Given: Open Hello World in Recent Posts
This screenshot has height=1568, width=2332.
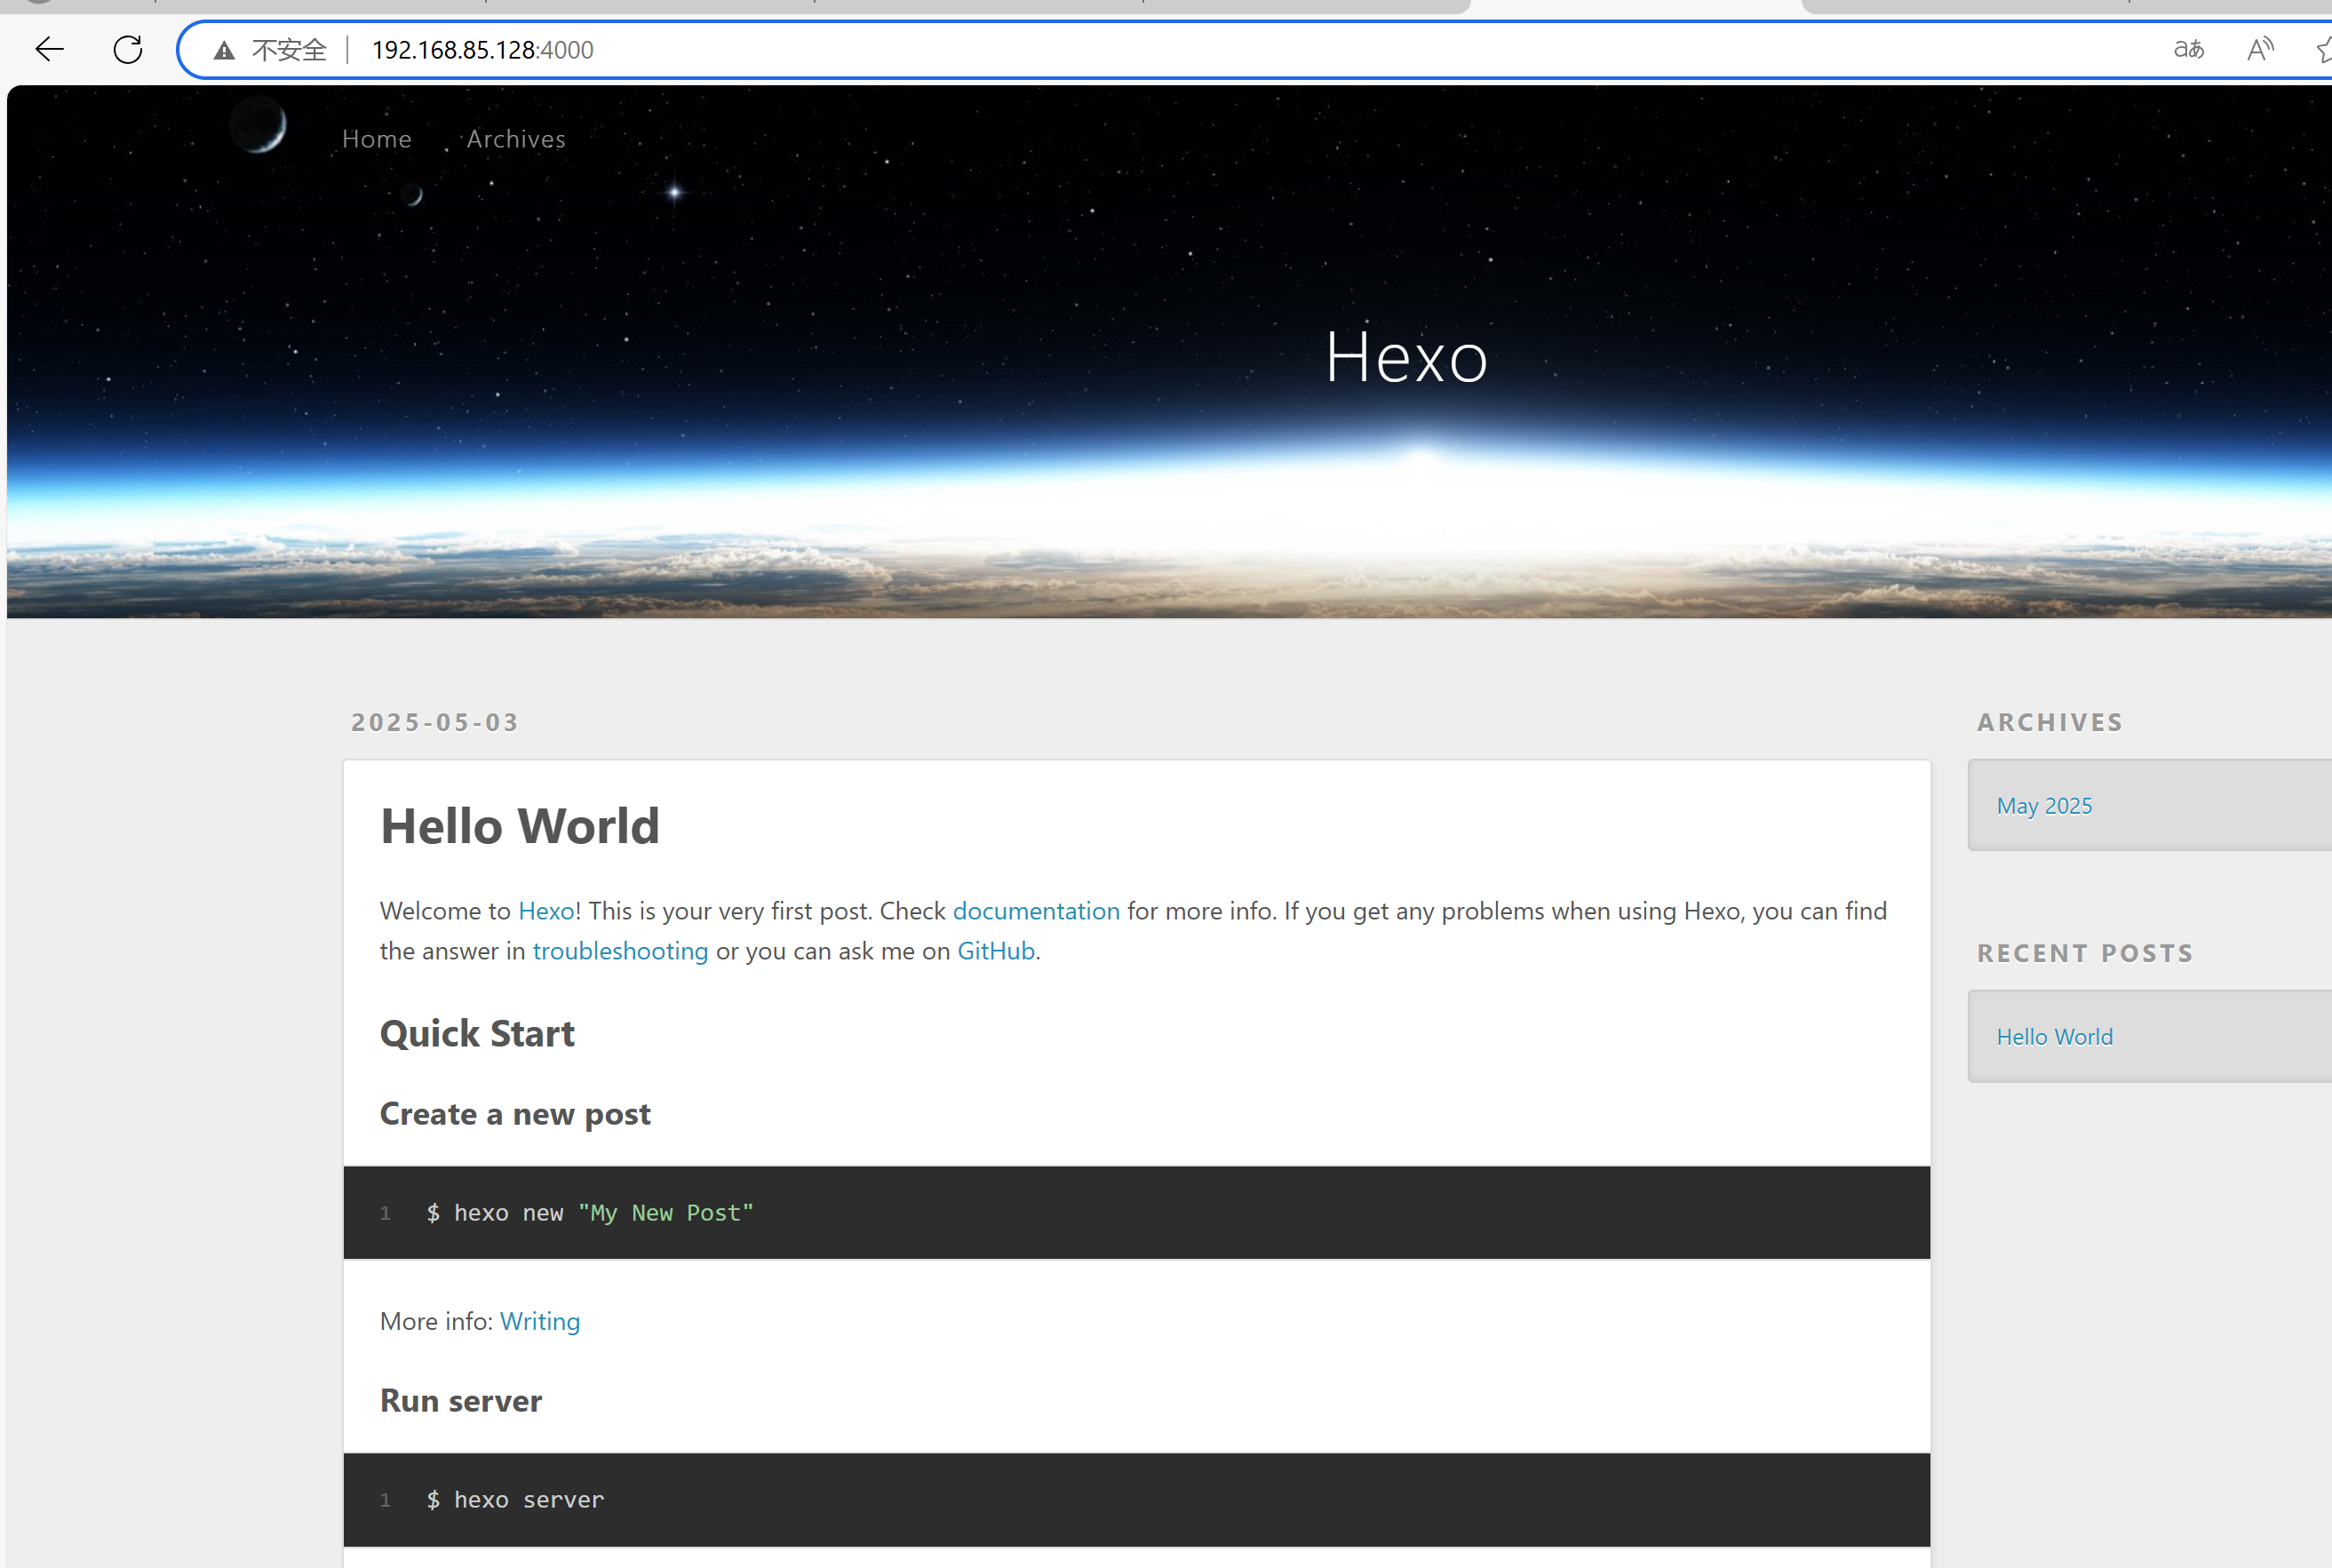Looking at the screenshot, I should coord(2055,1037).
